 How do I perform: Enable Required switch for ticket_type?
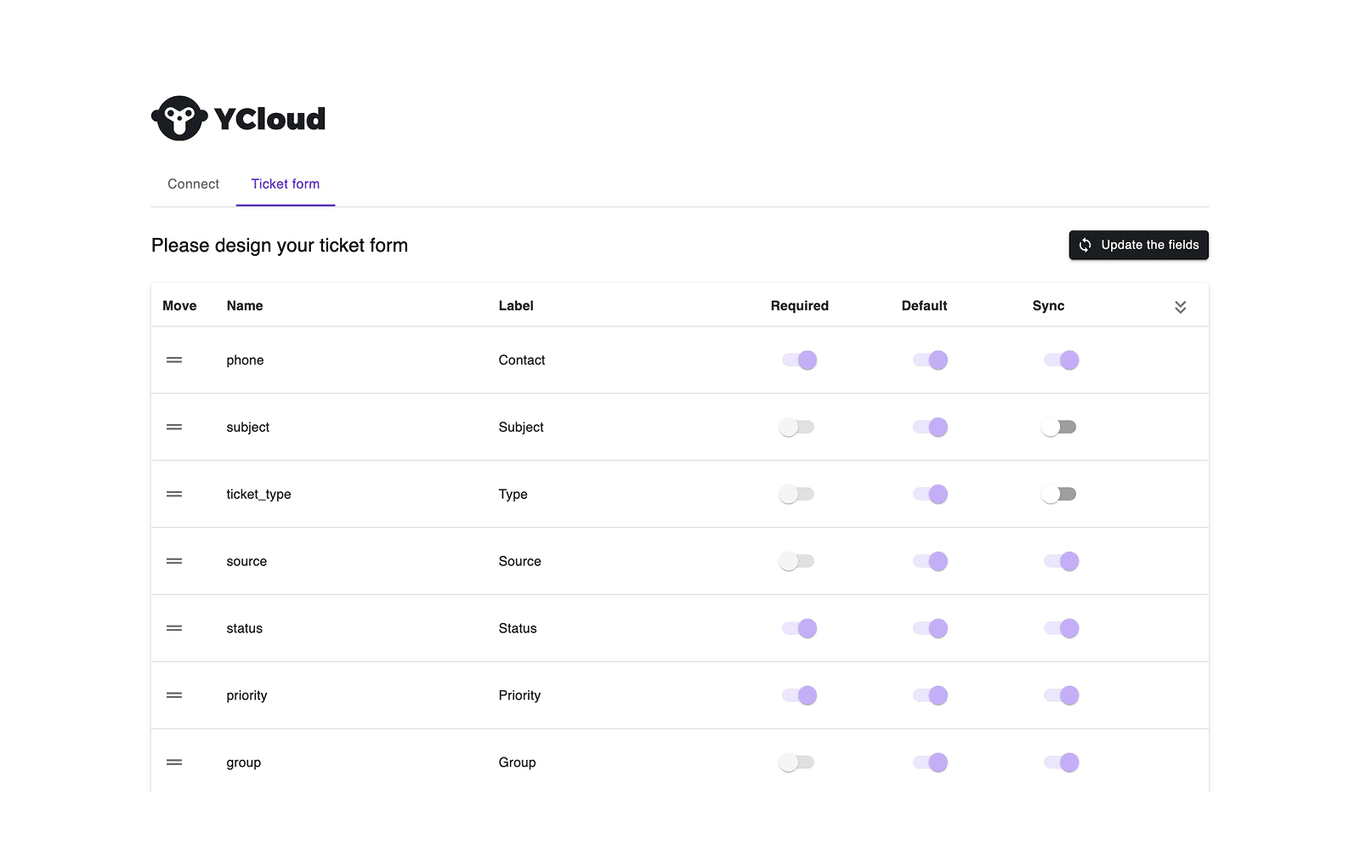(x=797, y=494)
